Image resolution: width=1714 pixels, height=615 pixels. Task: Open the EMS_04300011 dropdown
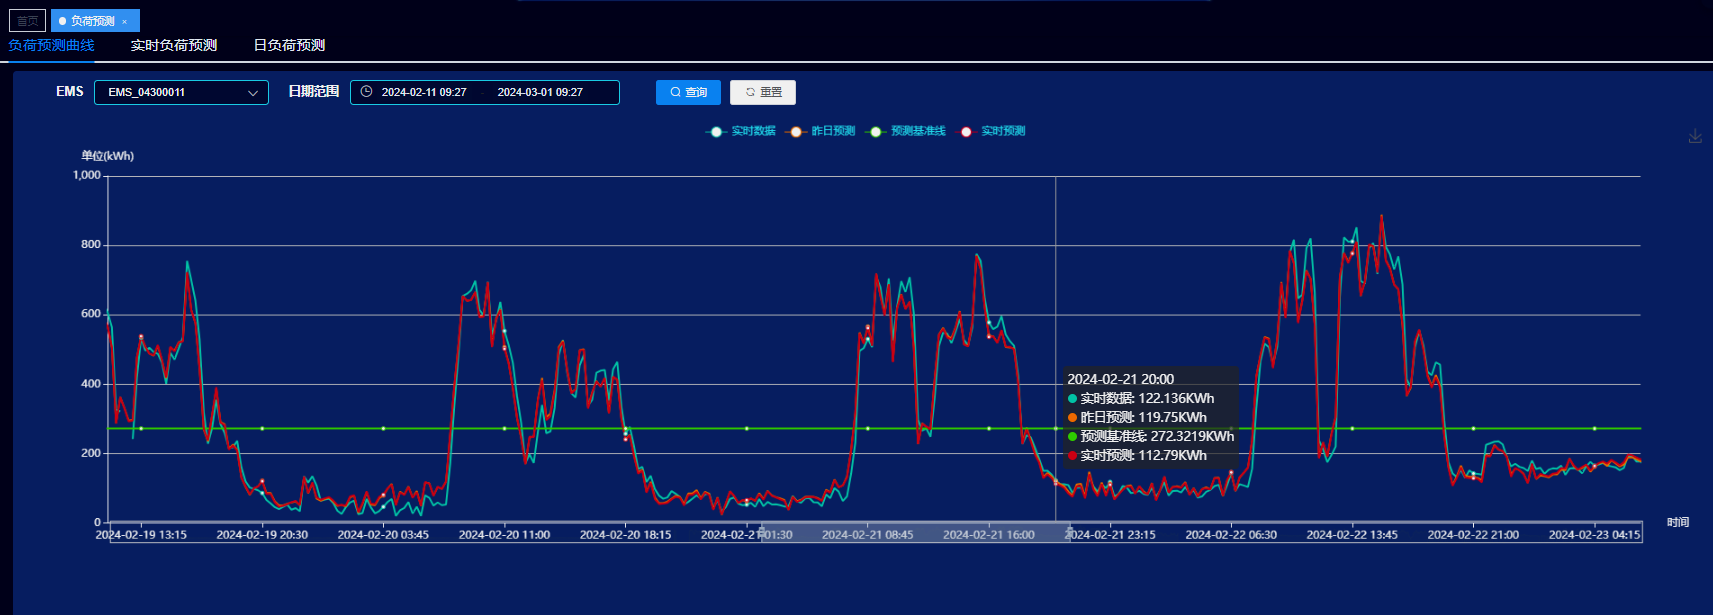pos(180,92)
